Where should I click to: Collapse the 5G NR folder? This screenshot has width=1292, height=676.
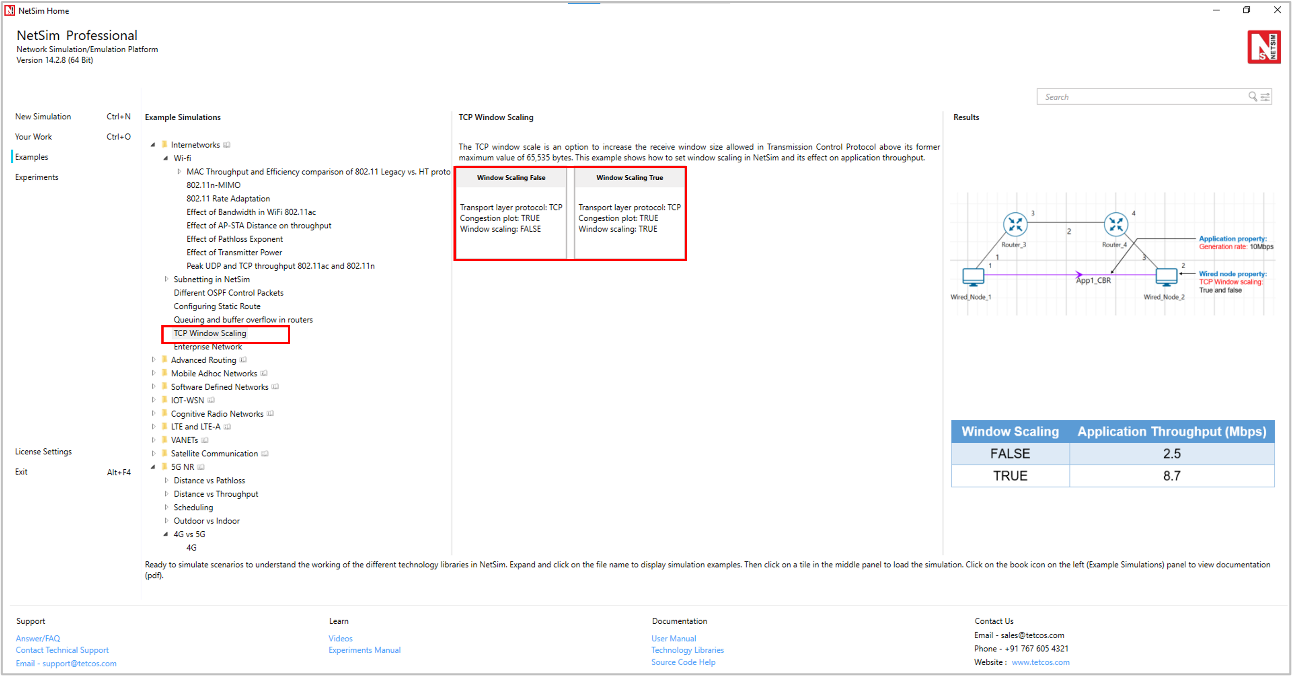click(153, 467)
